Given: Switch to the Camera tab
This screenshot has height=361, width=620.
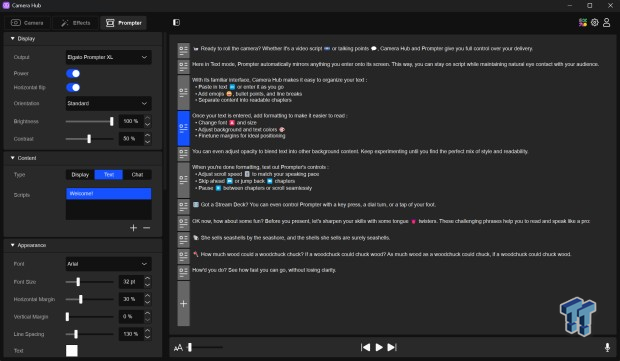Looking at the screenshot, I should [x=27, y=23].
